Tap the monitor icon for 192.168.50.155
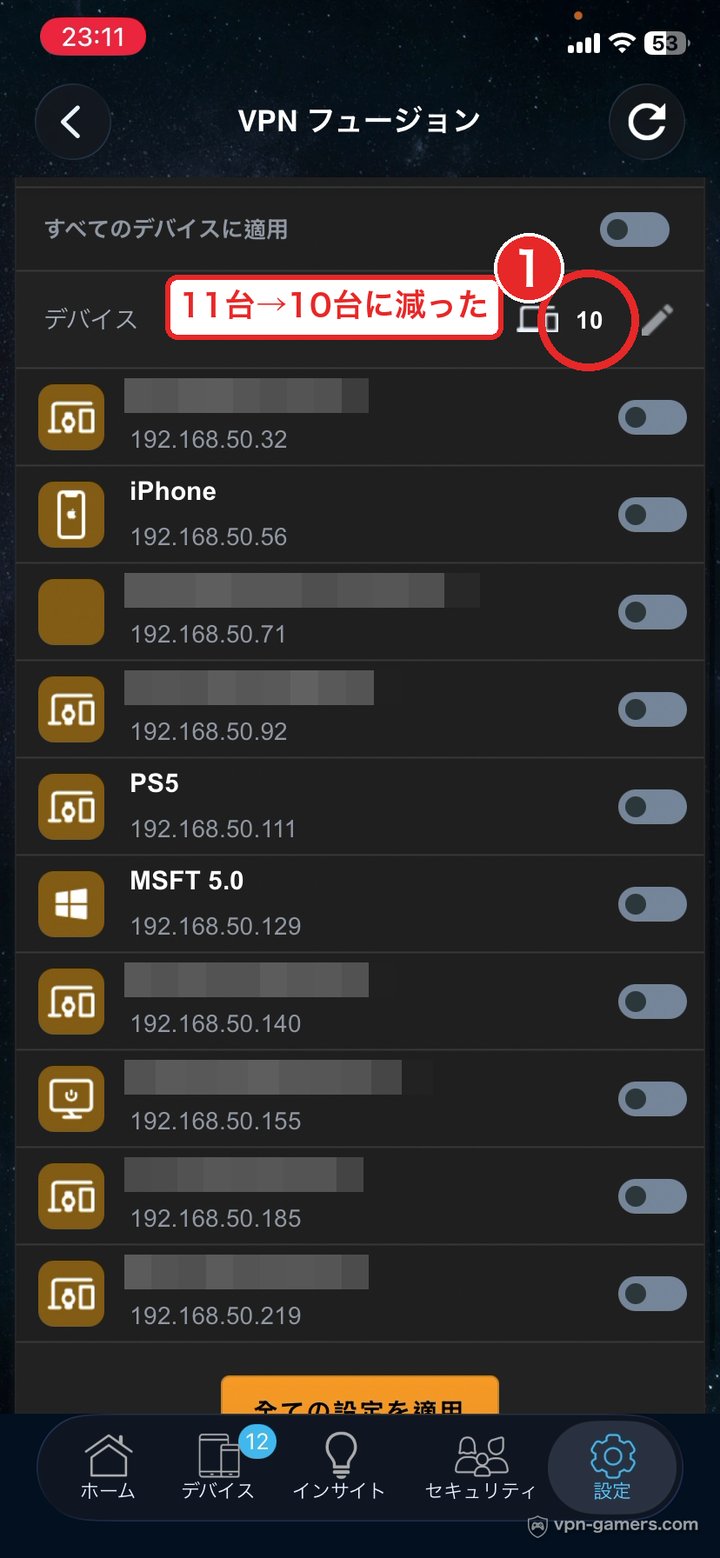This screenshot has width=720, height=1558. pos(71,1098)
